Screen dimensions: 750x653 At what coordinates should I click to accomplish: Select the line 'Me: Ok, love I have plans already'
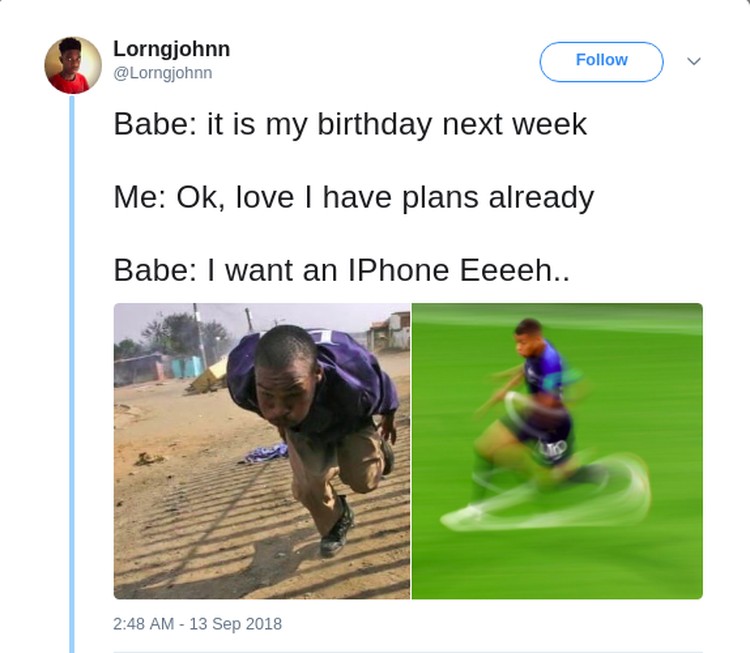pos(353,198)
